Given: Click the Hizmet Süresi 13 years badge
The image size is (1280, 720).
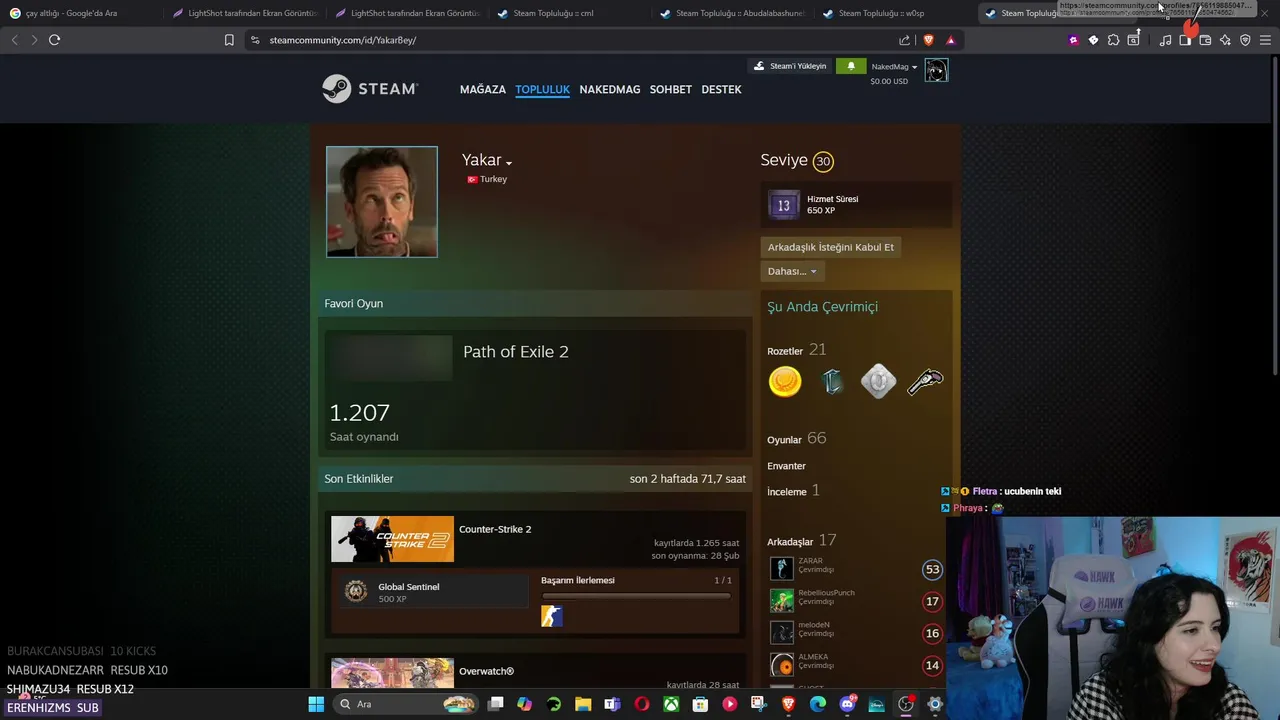Looking at the screenshot, I should pyautogui.click(x=784, y=205).
